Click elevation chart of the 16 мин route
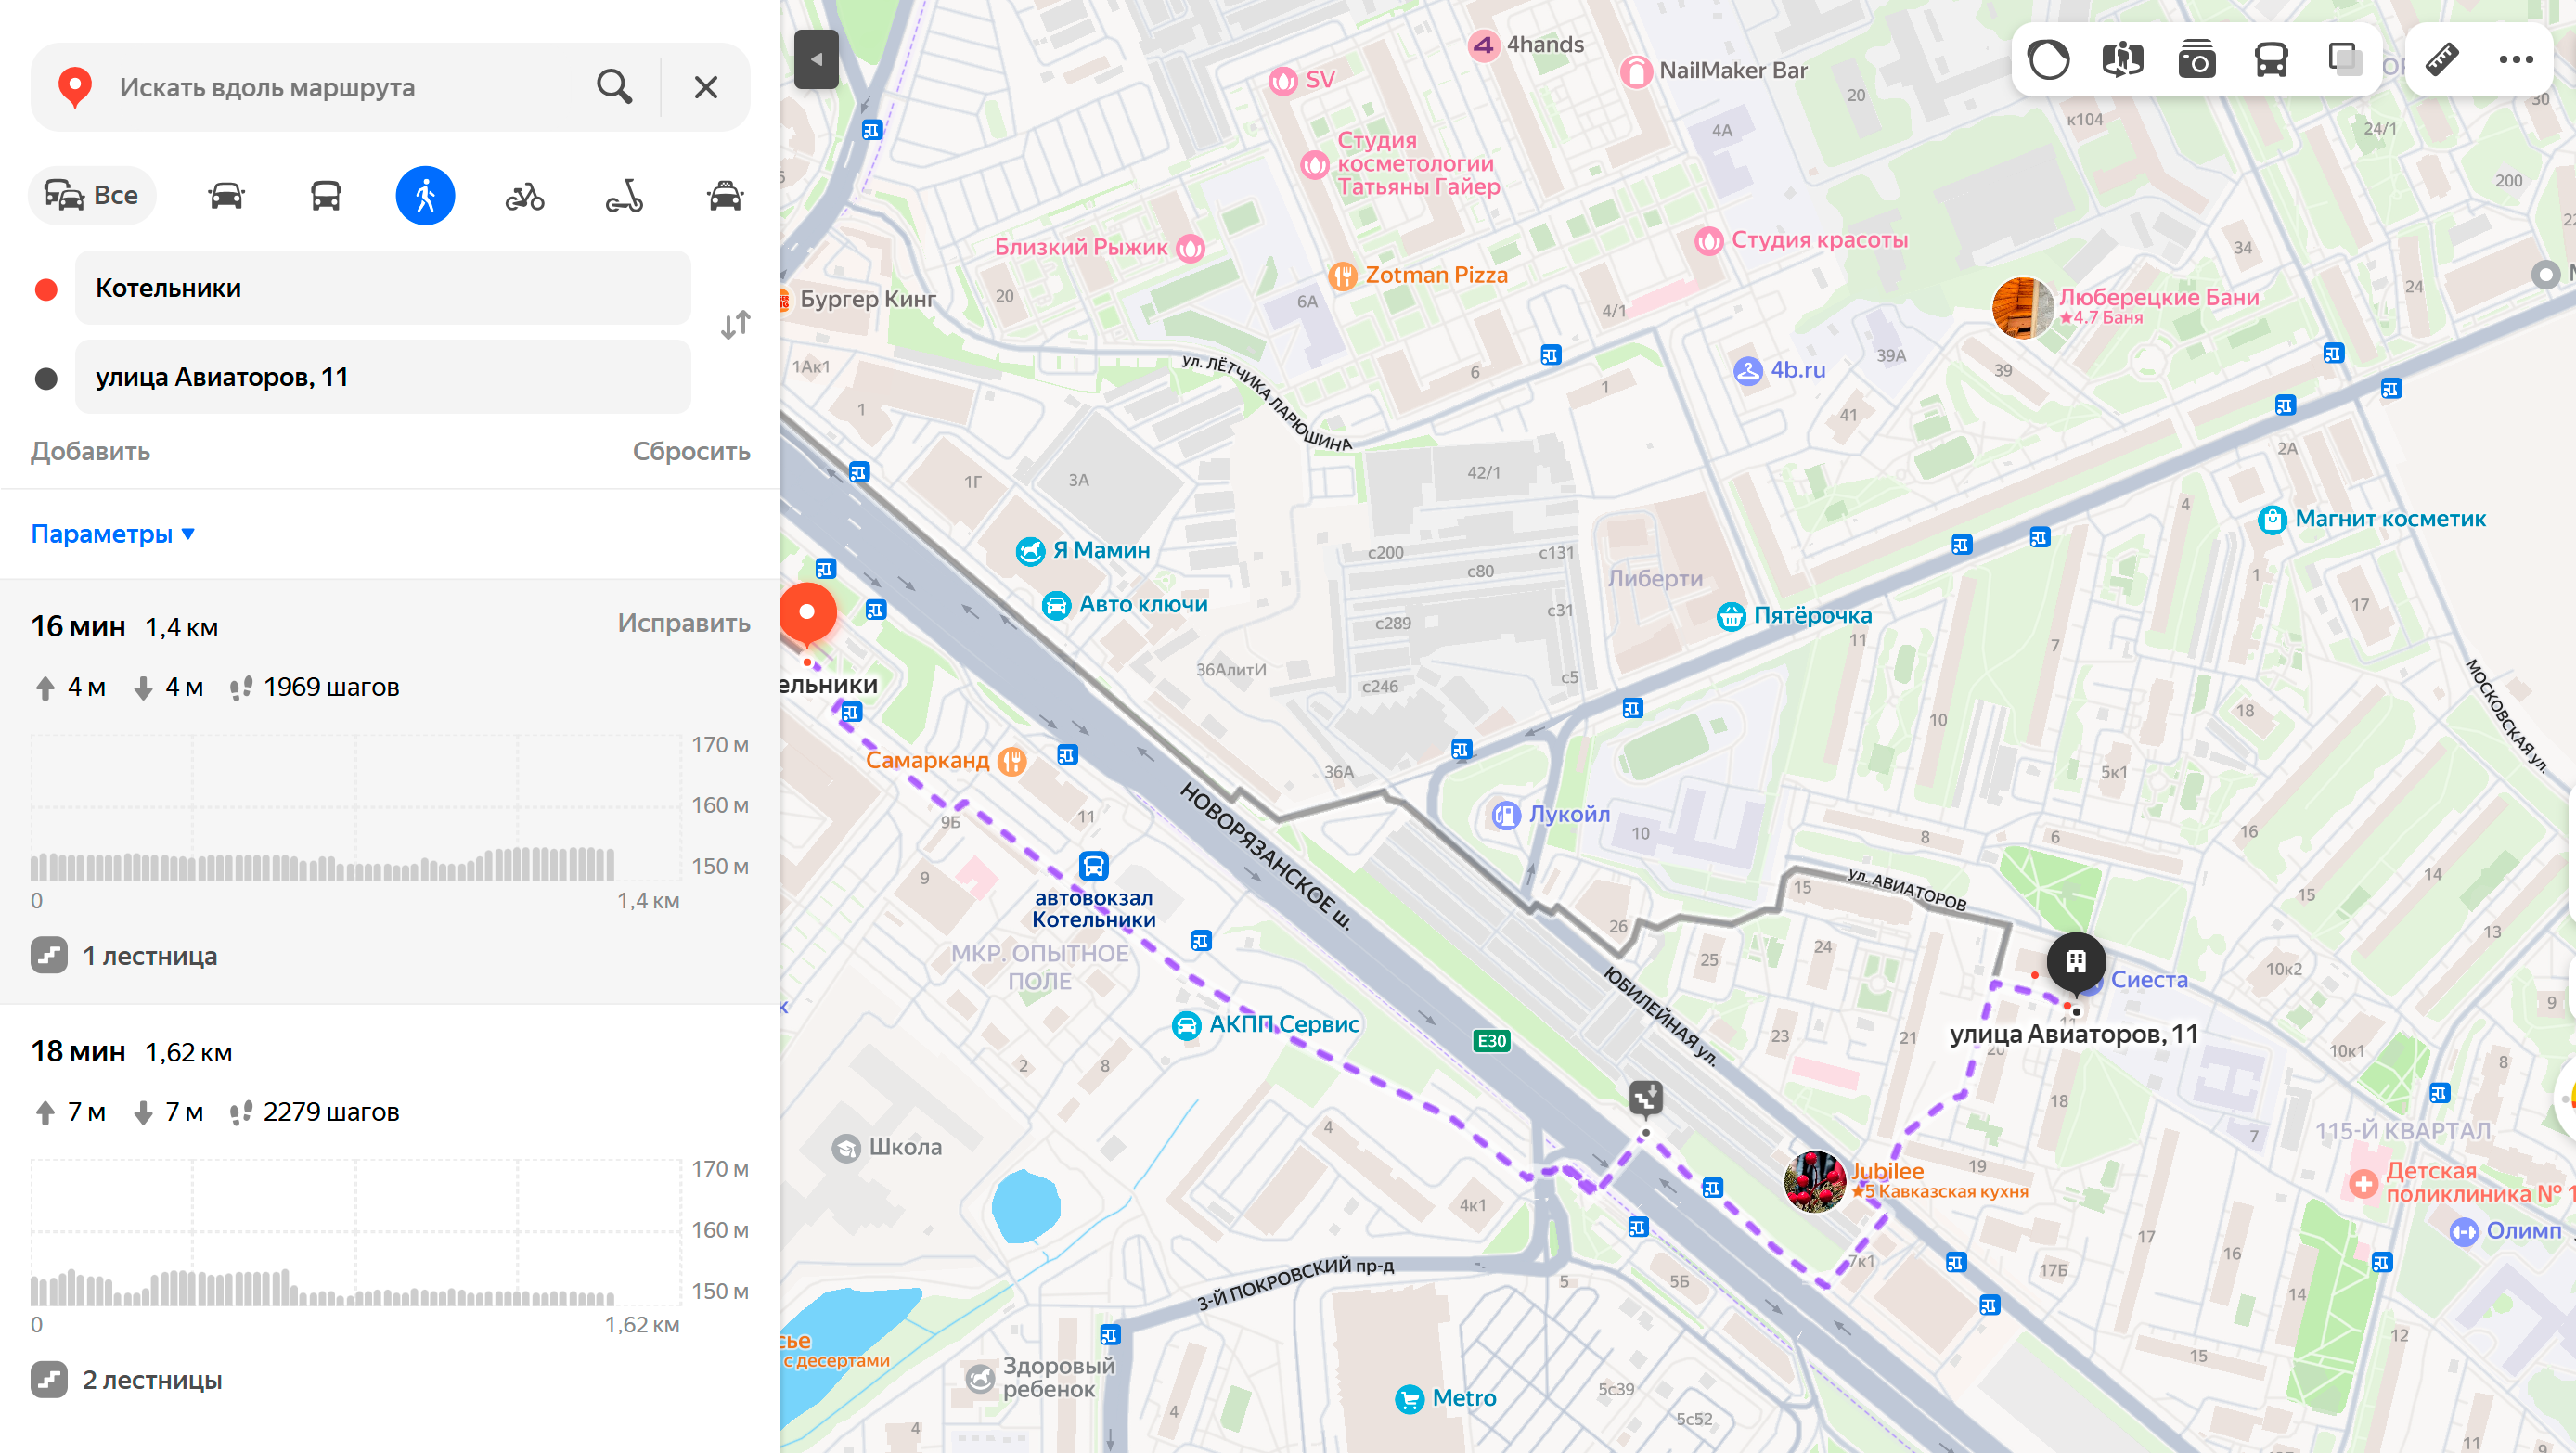 (356, 810)
